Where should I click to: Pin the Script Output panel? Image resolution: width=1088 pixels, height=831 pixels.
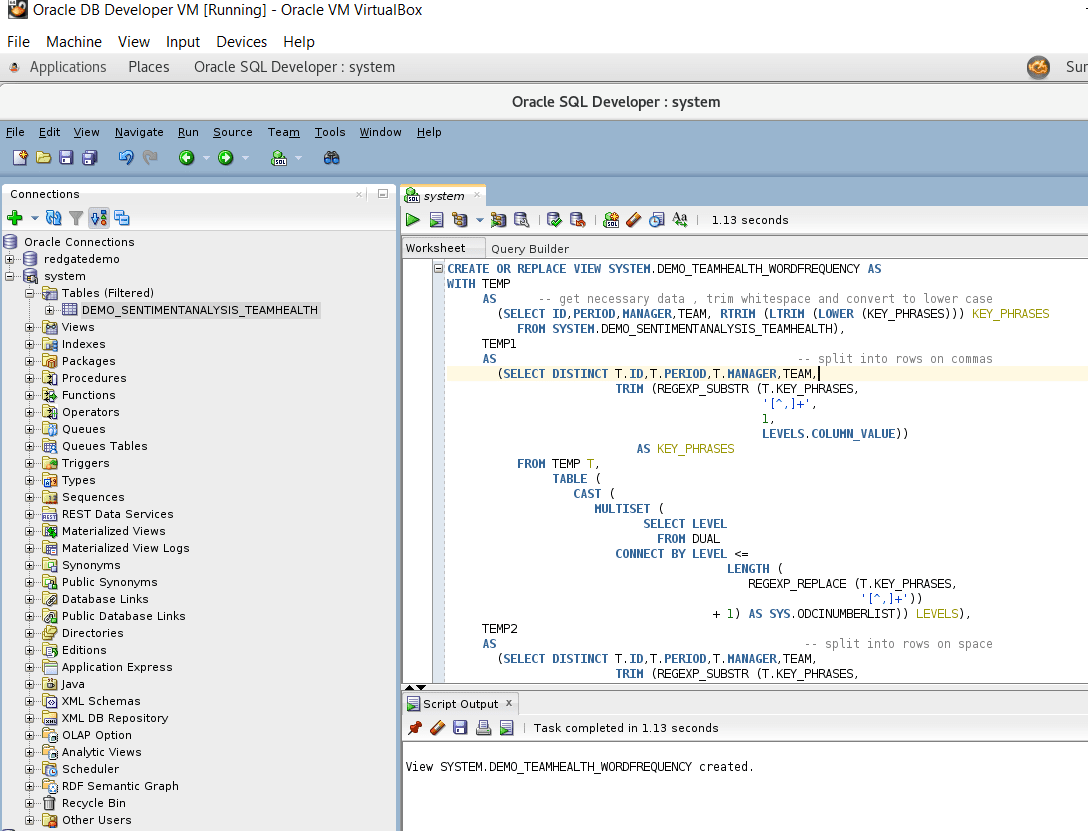tap(415, 728)
